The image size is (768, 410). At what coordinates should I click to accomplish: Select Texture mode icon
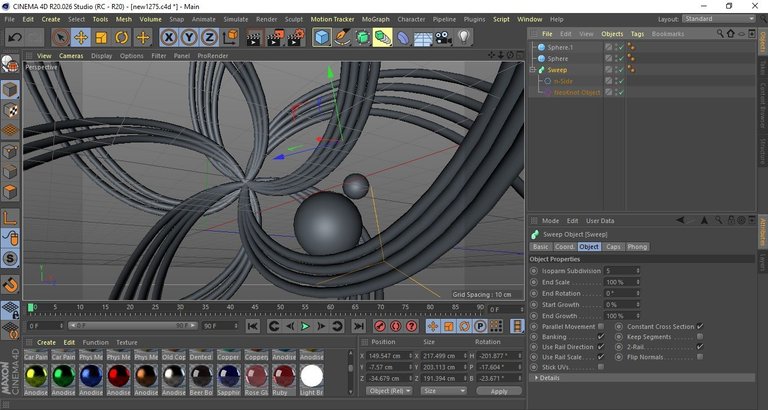(10, 110)
